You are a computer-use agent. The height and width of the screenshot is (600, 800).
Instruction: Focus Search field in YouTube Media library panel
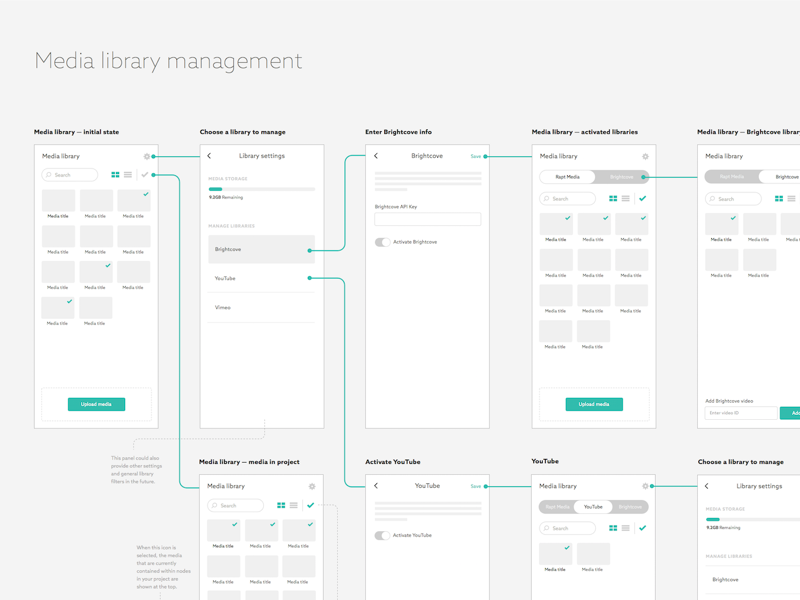tap(567, 528)
